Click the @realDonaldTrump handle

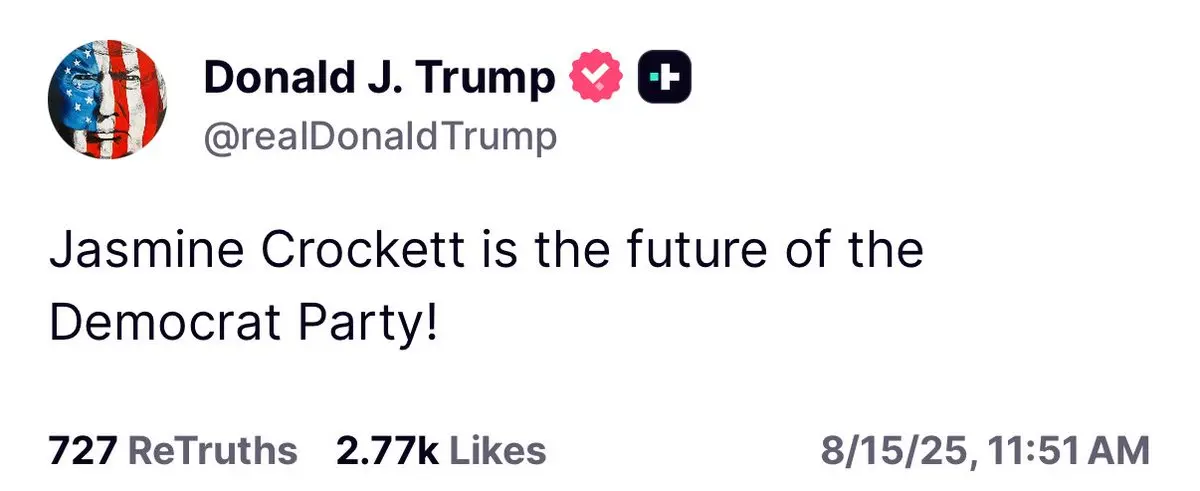click(x=380, y=135)
